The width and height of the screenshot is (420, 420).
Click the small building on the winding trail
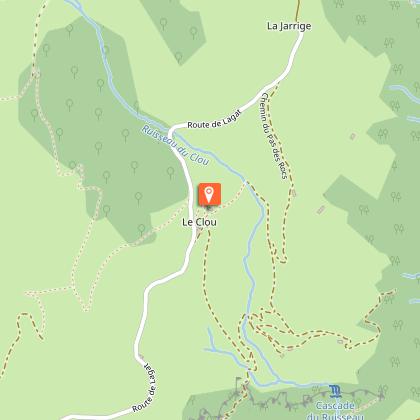pyautogui.click(x=340, y=342)
